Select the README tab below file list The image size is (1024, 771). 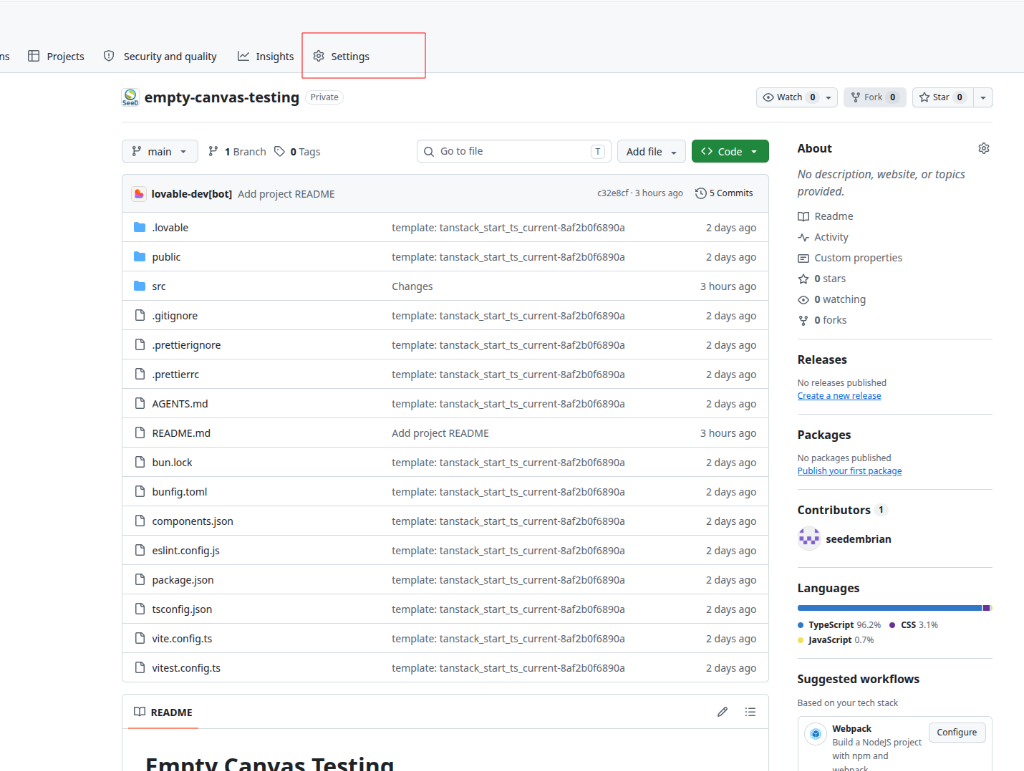(163, 712)
